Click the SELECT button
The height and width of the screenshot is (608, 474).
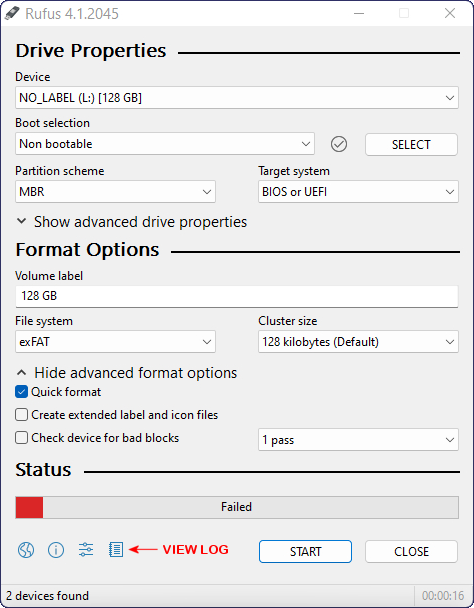pyautogui.click(x=411, y=145)
